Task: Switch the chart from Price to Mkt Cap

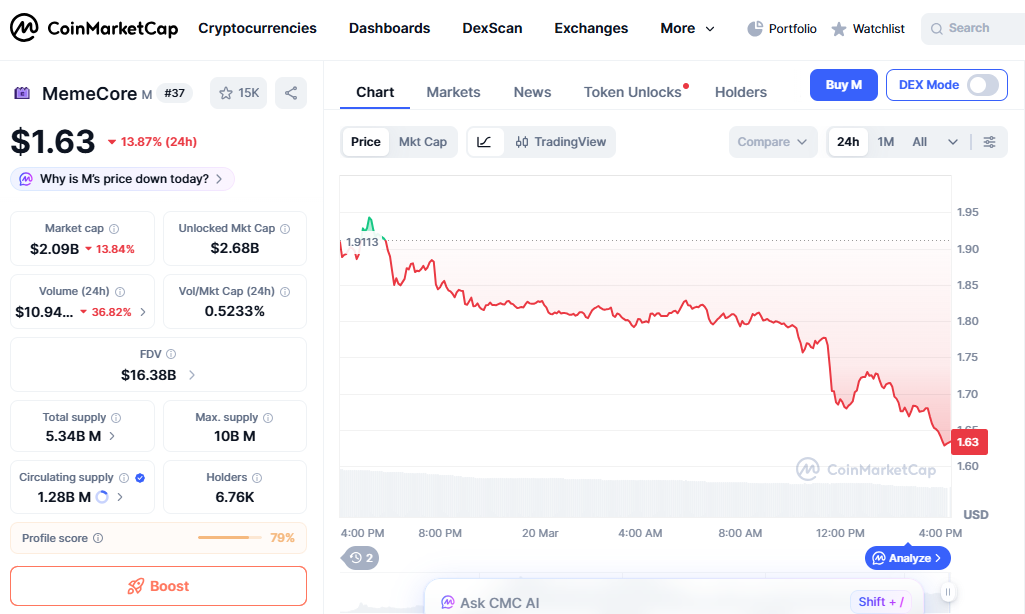Action: coord(422,142)
